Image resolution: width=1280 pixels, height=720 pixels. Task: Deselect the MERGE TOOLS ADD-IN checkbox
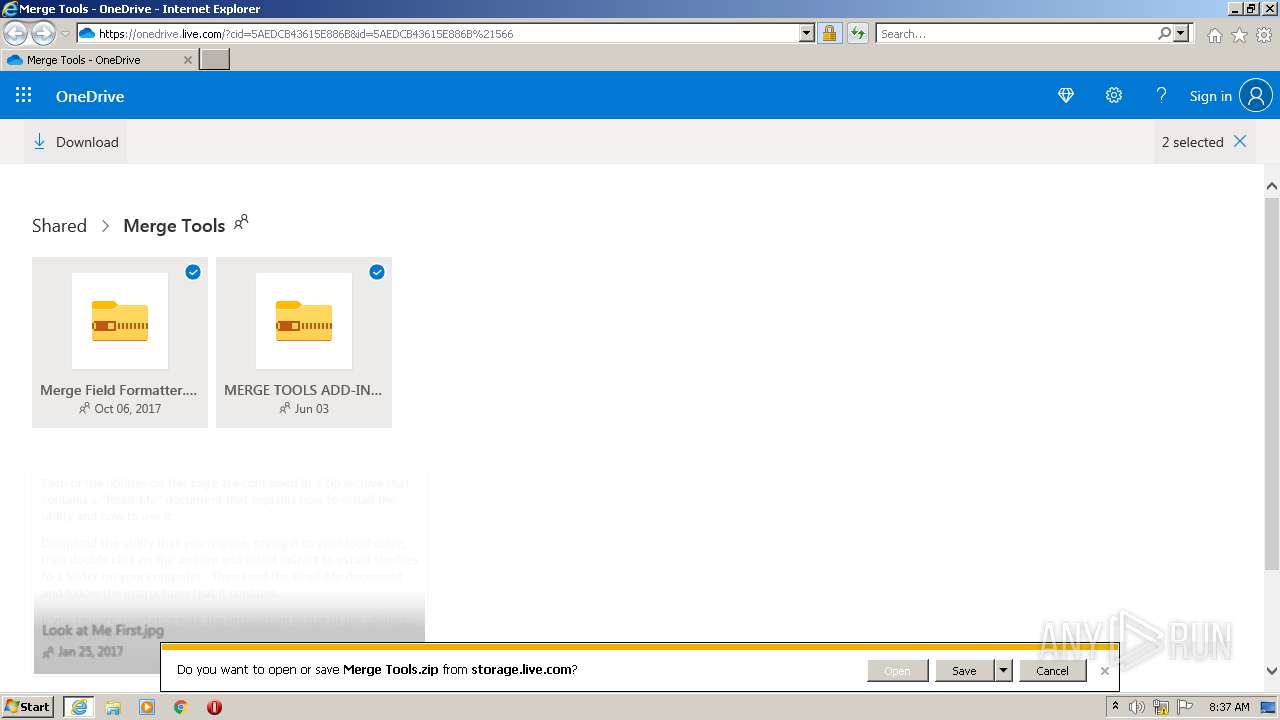377,272
